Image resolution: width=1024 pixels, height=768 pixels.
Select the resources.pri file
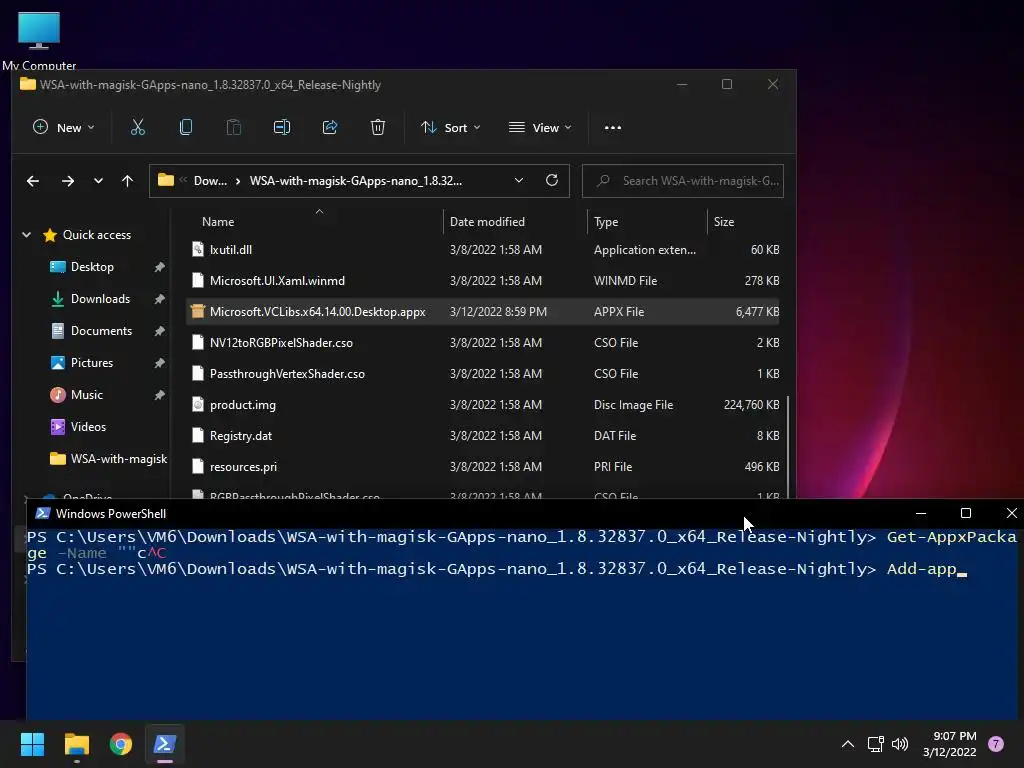tap(483, 467)
